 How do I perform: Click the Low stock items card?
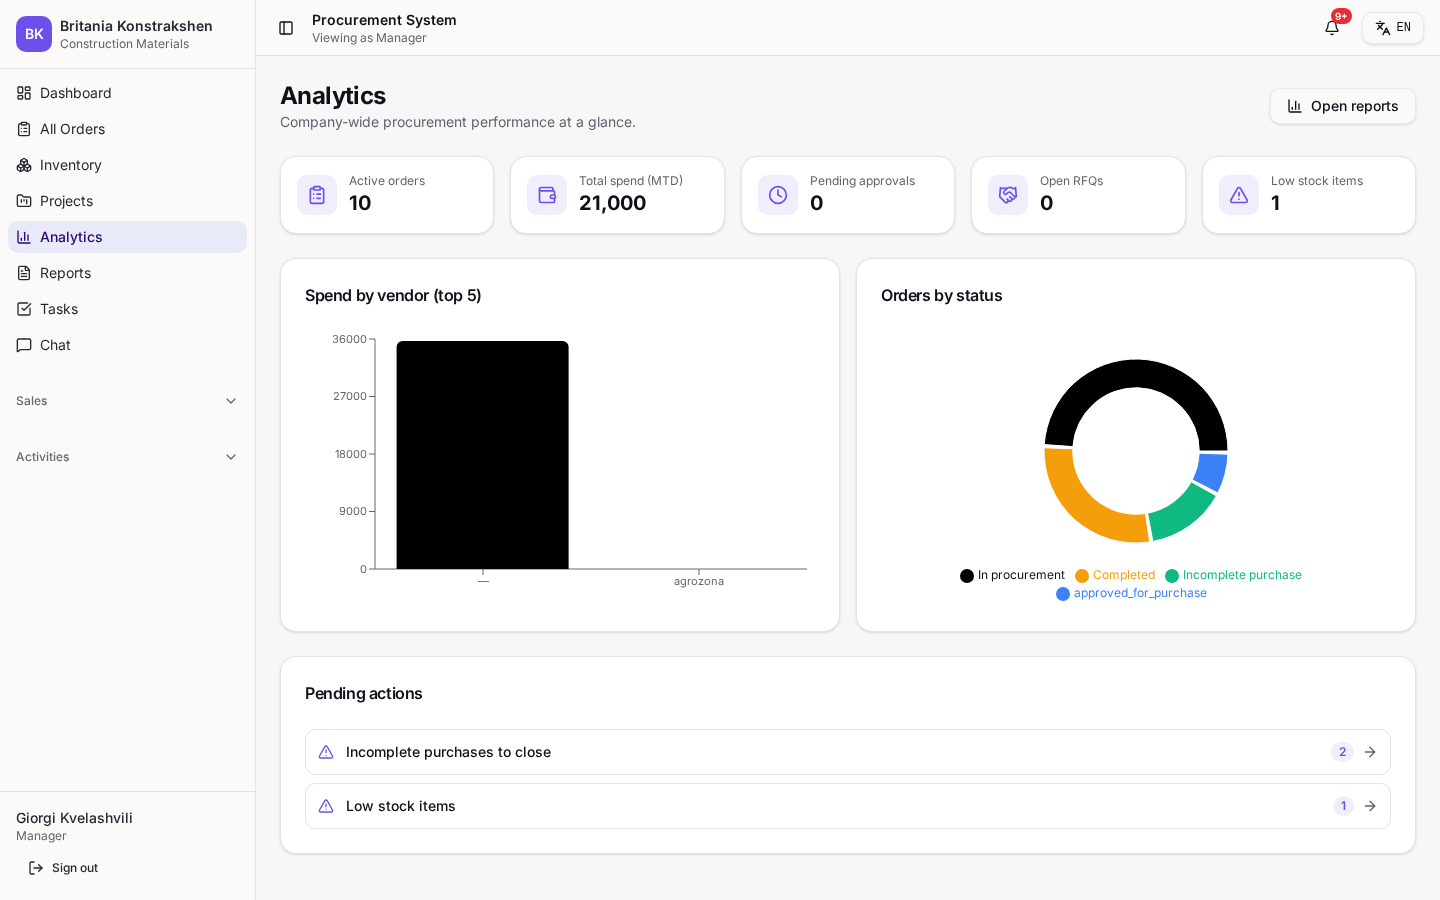tap(1309, 195)
